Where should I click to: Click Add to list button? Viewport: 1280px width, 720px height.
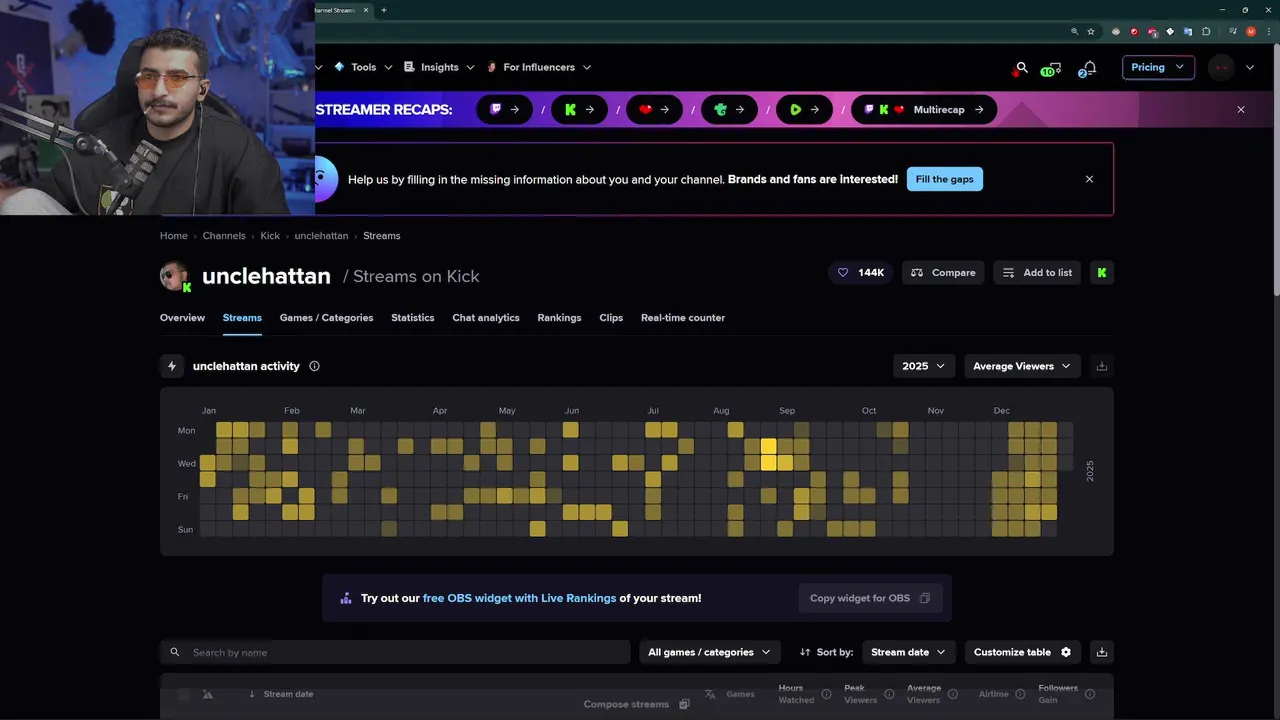(1037, 273)
